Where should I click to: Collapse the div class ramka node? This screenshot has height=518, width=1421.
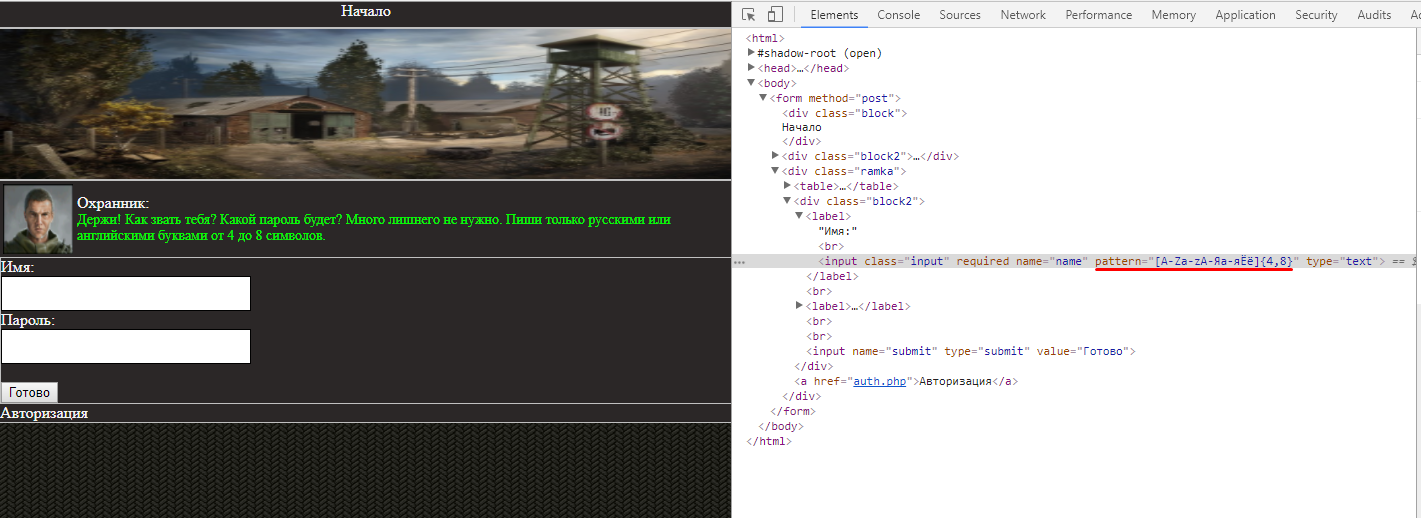coord(776,171)
